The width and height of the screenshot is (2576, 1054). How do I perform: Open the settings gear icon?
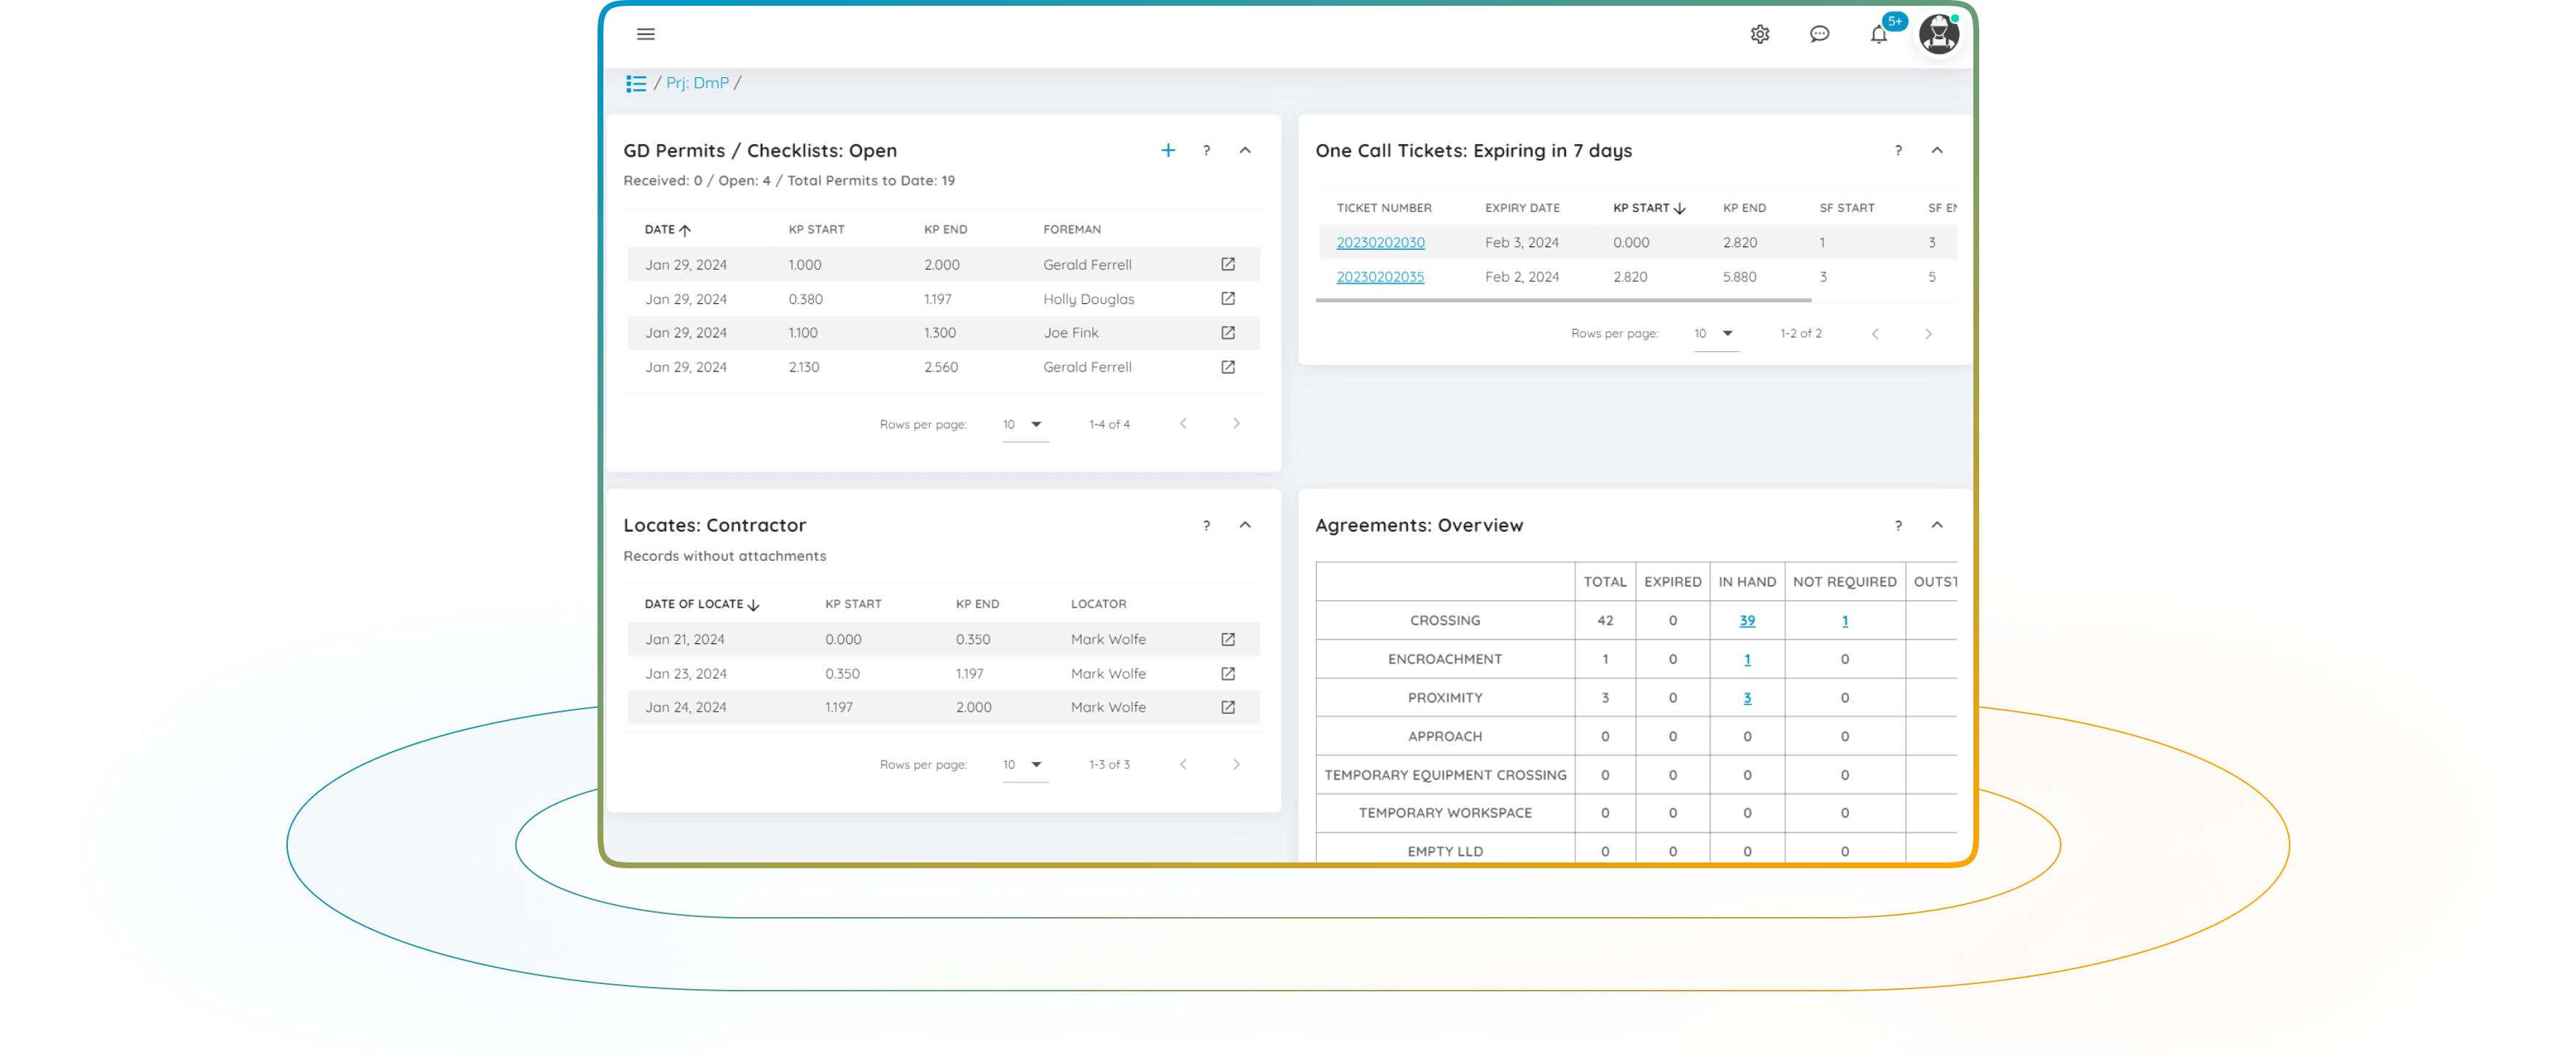click(1760, 34)
